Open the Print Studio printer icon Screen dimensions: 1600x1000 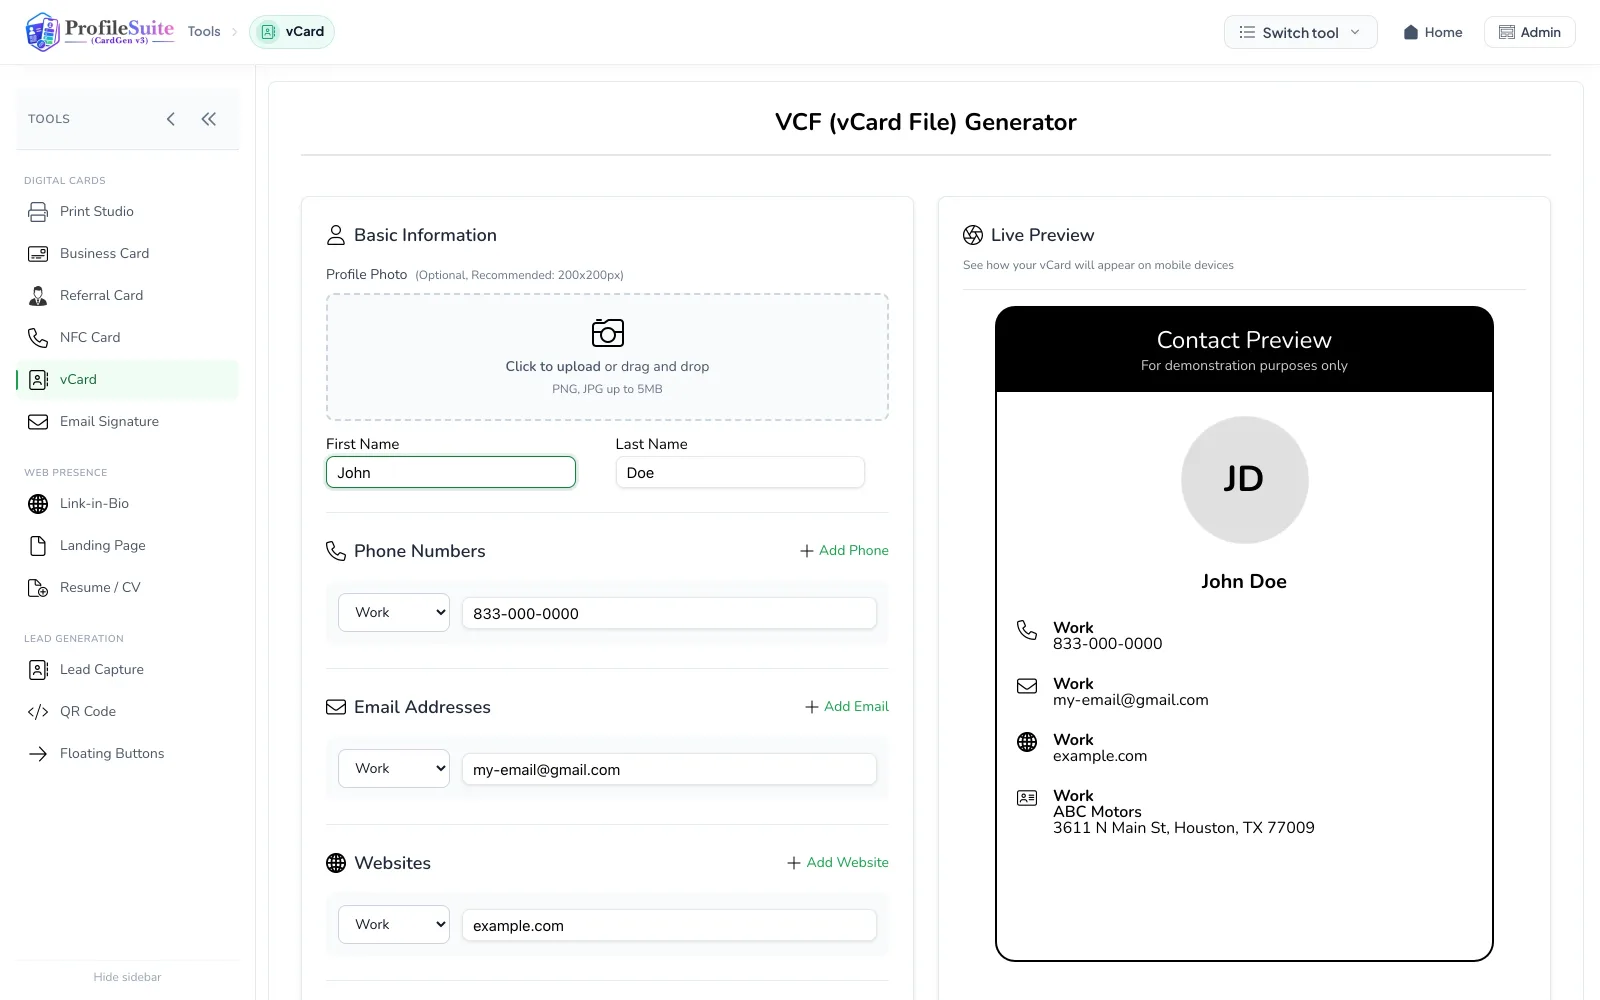click(x=38, y=212)
